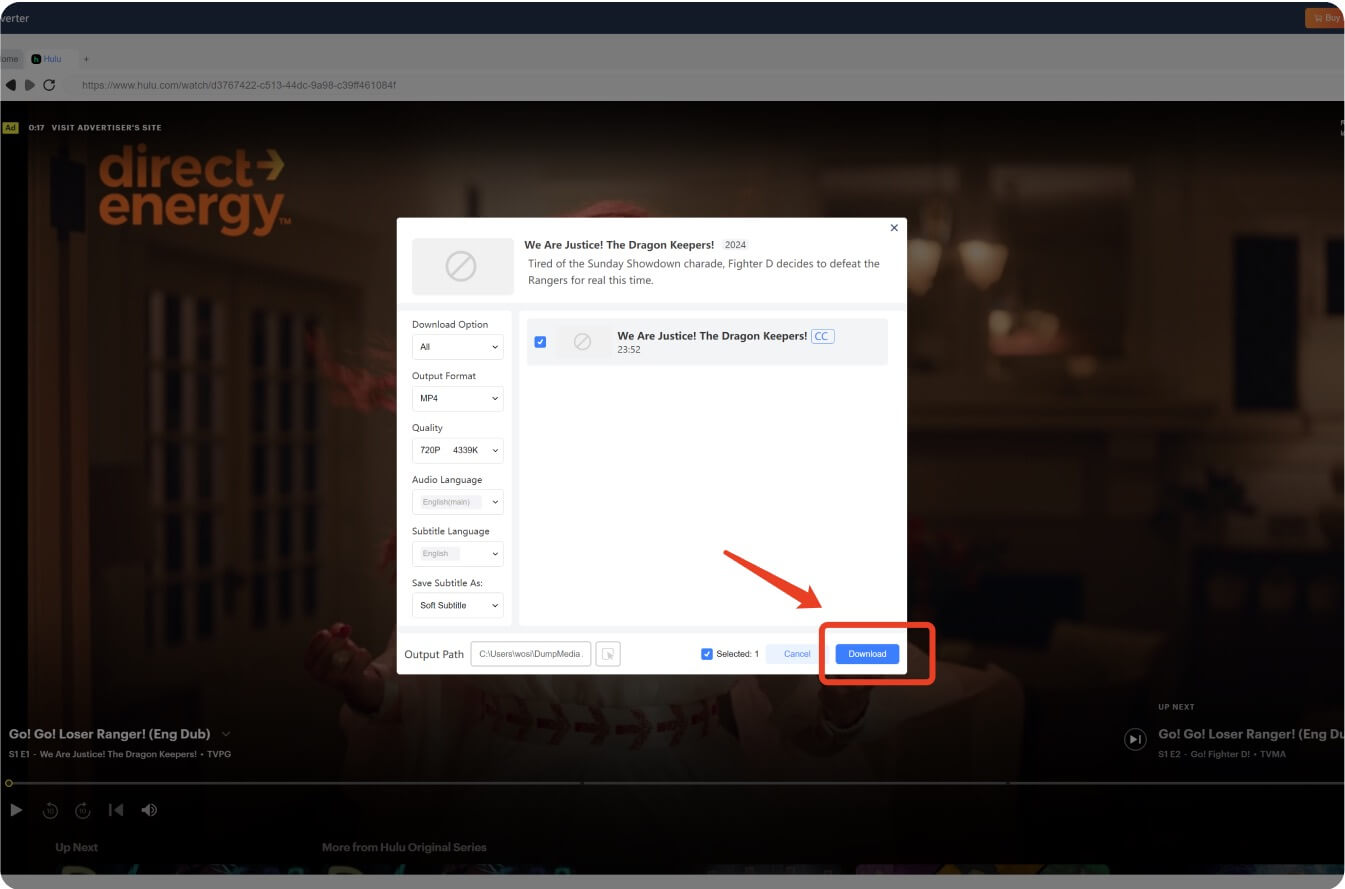Click the Play button in the Hulu player
The image size is (1345, 889).
(x=16, y=810)
